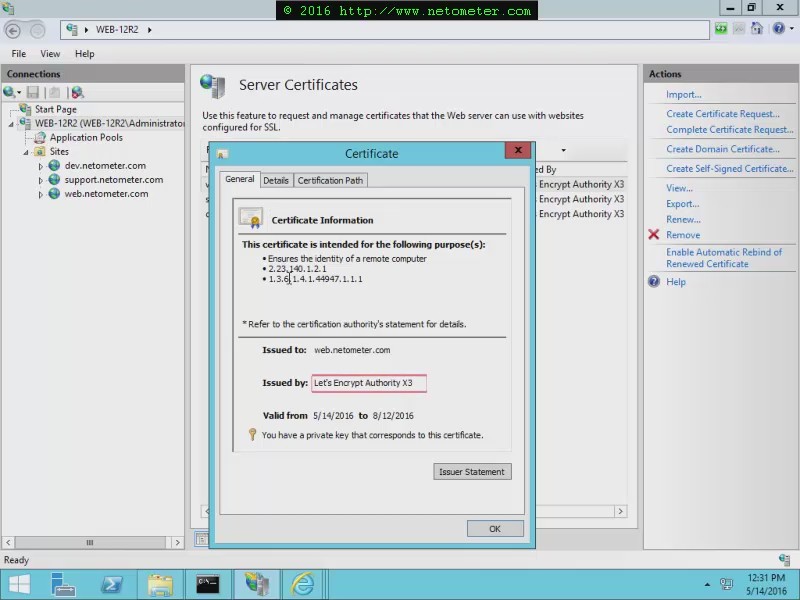Open PowerShell from the taskbar

point(111,584)
